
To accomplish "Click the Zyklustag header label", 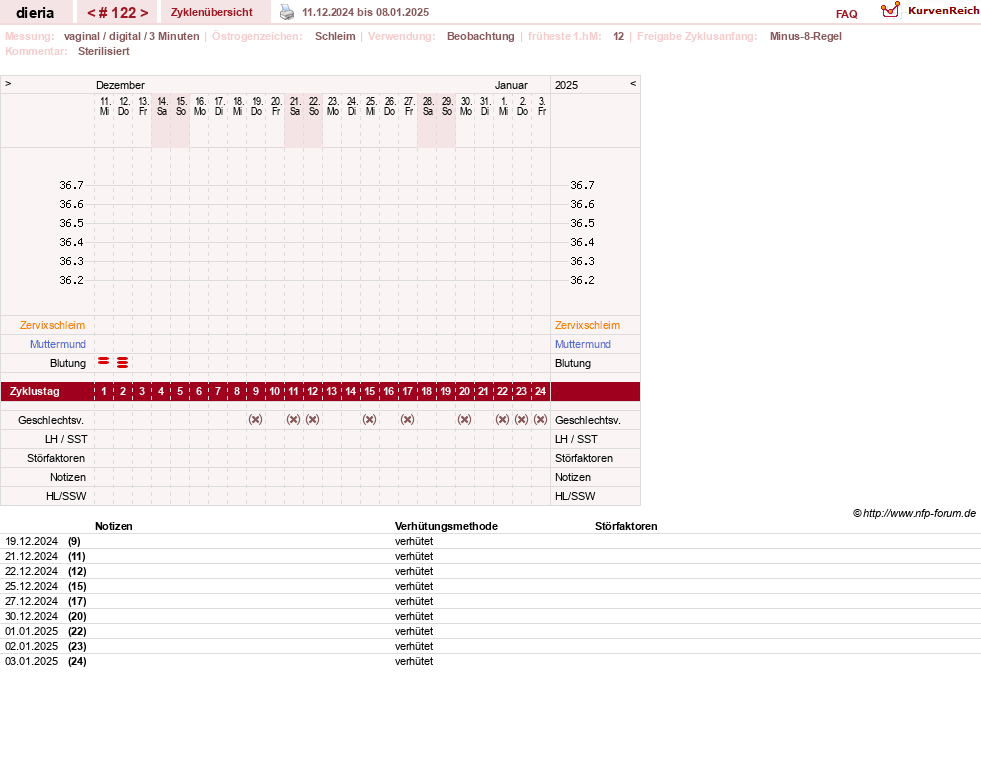I will [x=35, y=392].
